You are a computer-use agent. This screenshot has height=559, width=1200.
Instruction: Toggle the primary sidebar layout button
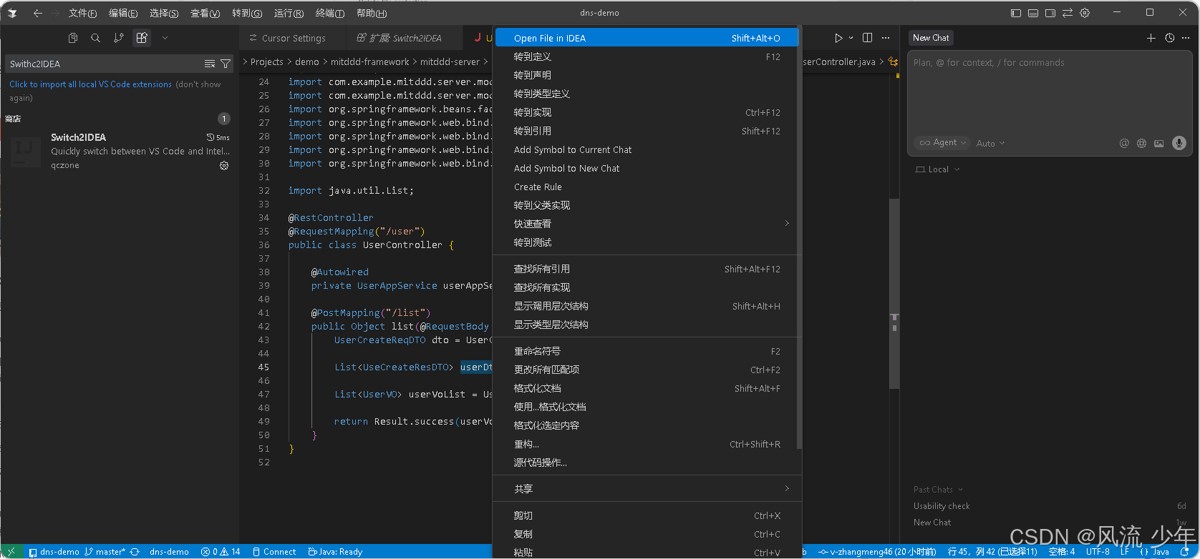click(1017, 13)
